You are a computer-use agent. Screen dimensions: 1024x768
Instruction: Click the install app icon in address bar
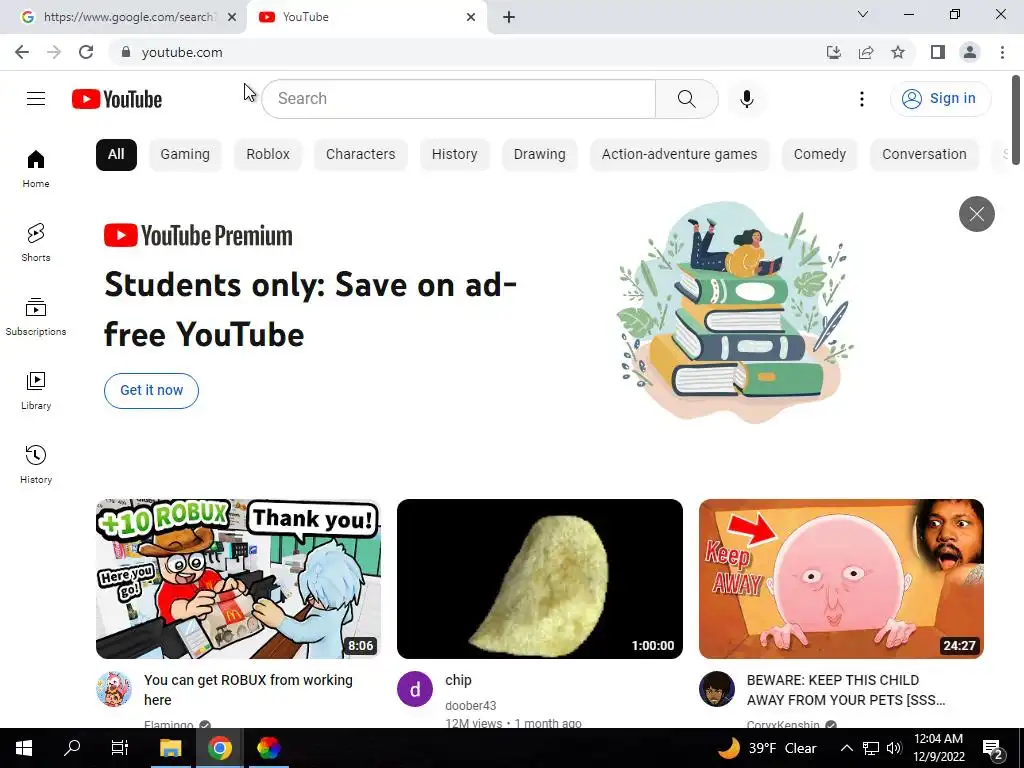point(833,52)
